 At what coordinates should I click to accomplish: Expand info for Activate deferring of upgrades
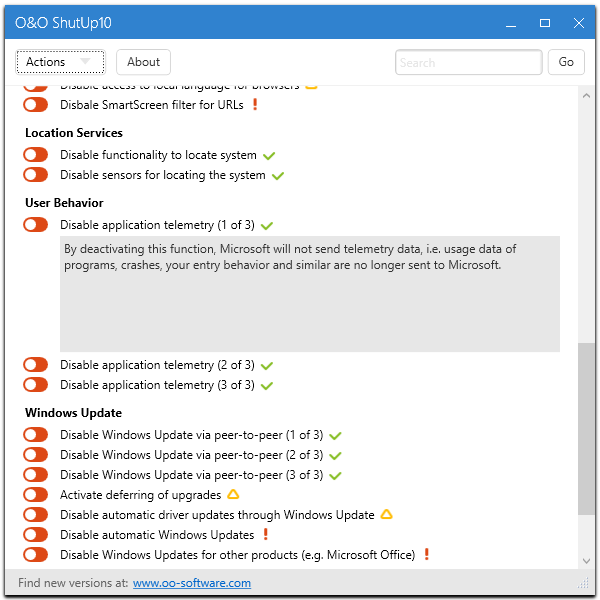[140, 495]
